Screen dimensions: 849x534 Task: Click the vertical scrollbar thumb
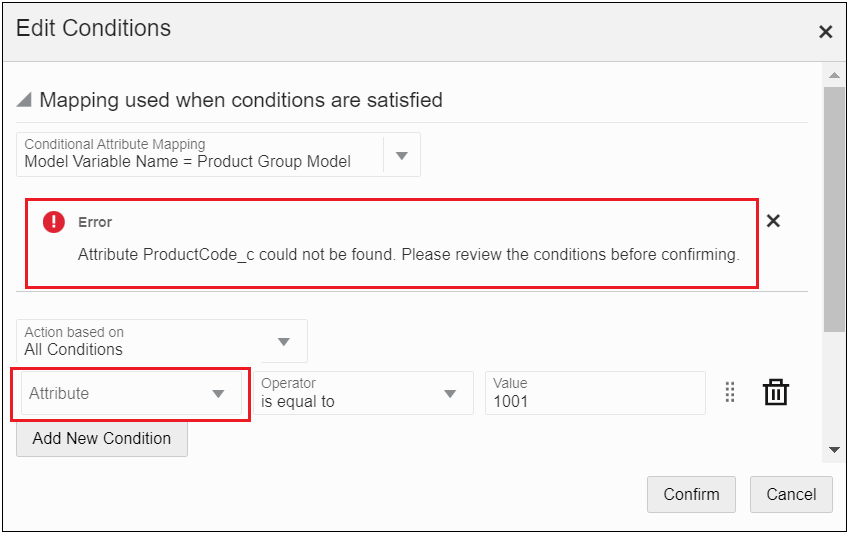click(834, 208)
